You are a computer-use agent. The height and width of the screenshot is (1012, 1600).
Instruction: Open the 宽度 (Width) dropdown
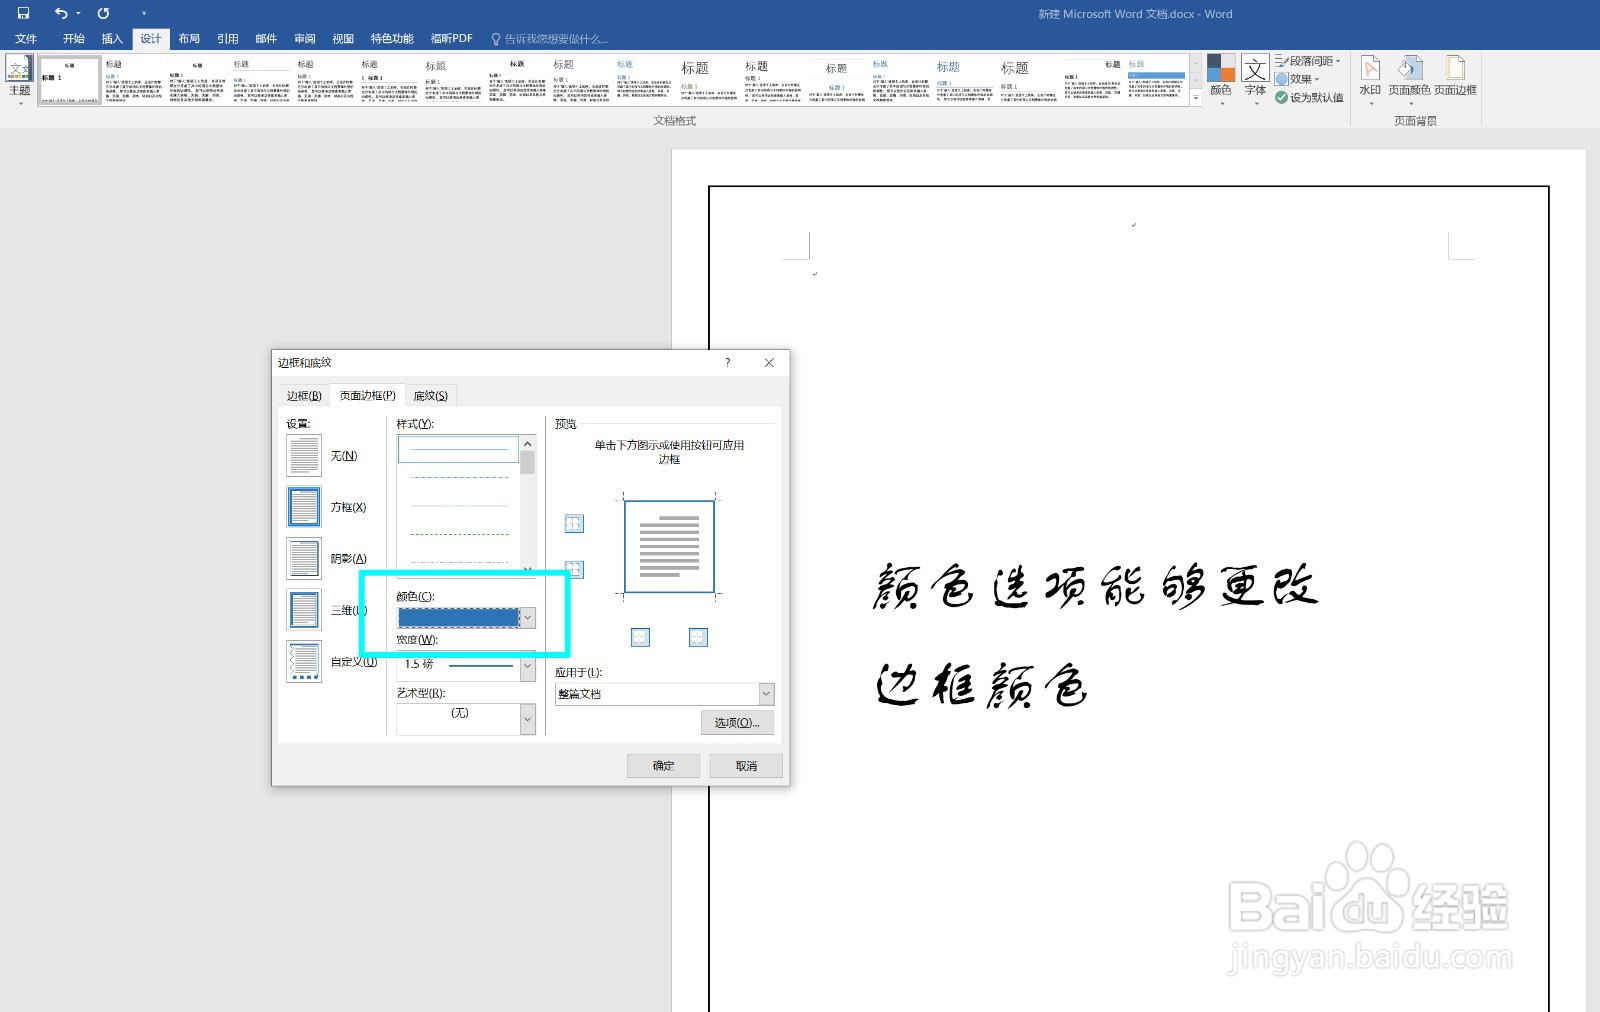click(x=528, y=664)
